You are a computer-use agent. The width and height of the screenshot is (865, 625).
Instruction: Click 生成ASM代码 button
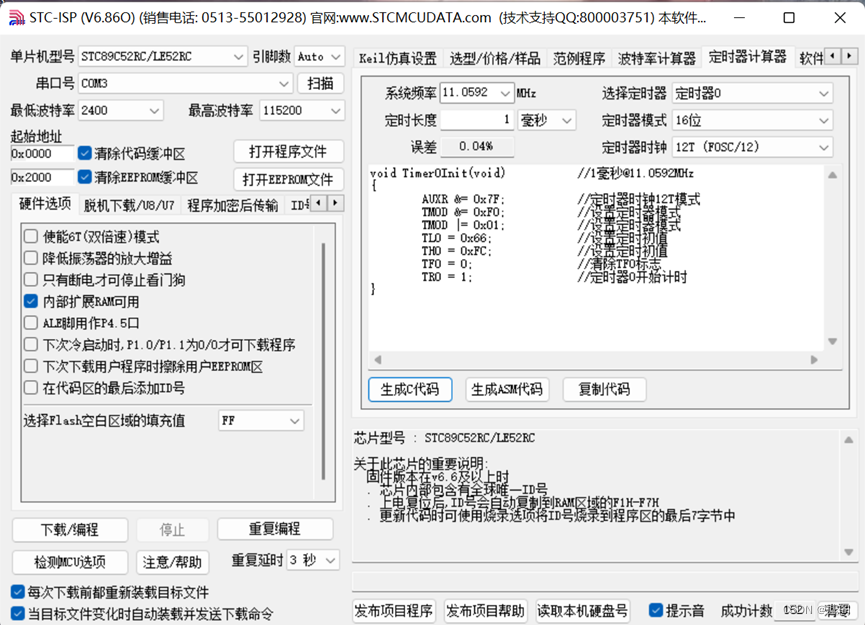coord(507,389)
